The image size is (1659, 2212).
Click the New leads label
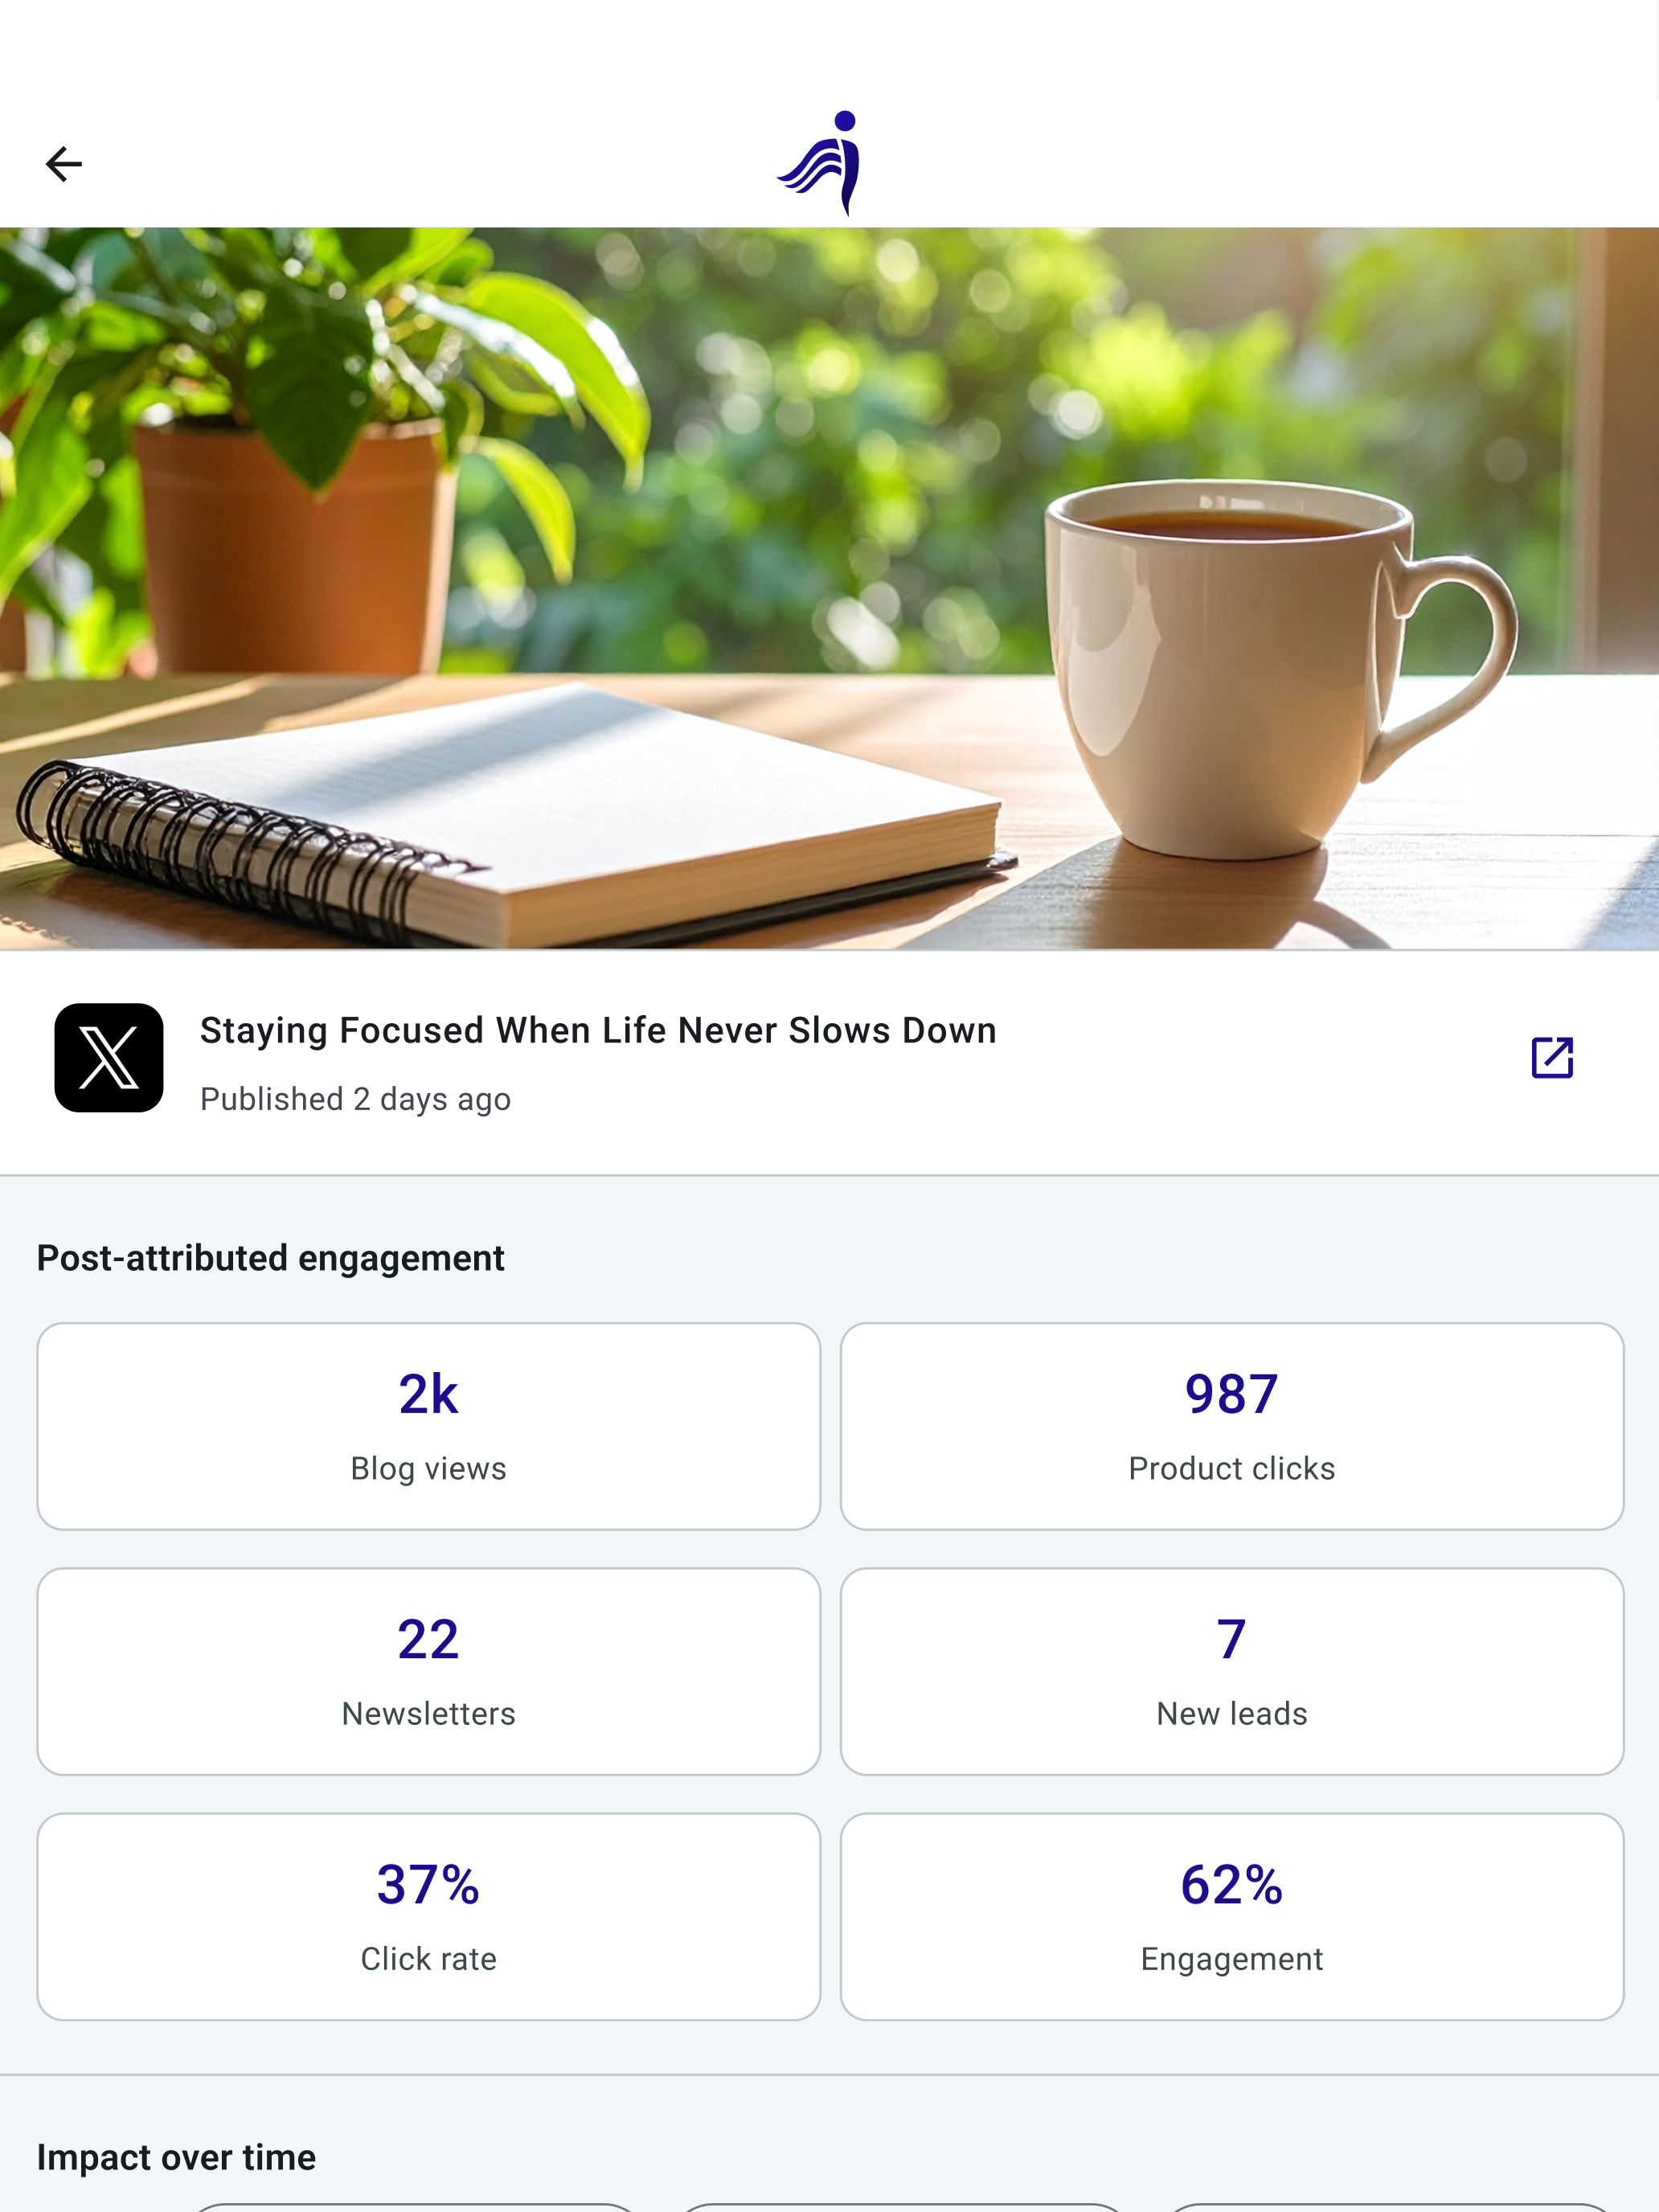tap(1232, 1713)
